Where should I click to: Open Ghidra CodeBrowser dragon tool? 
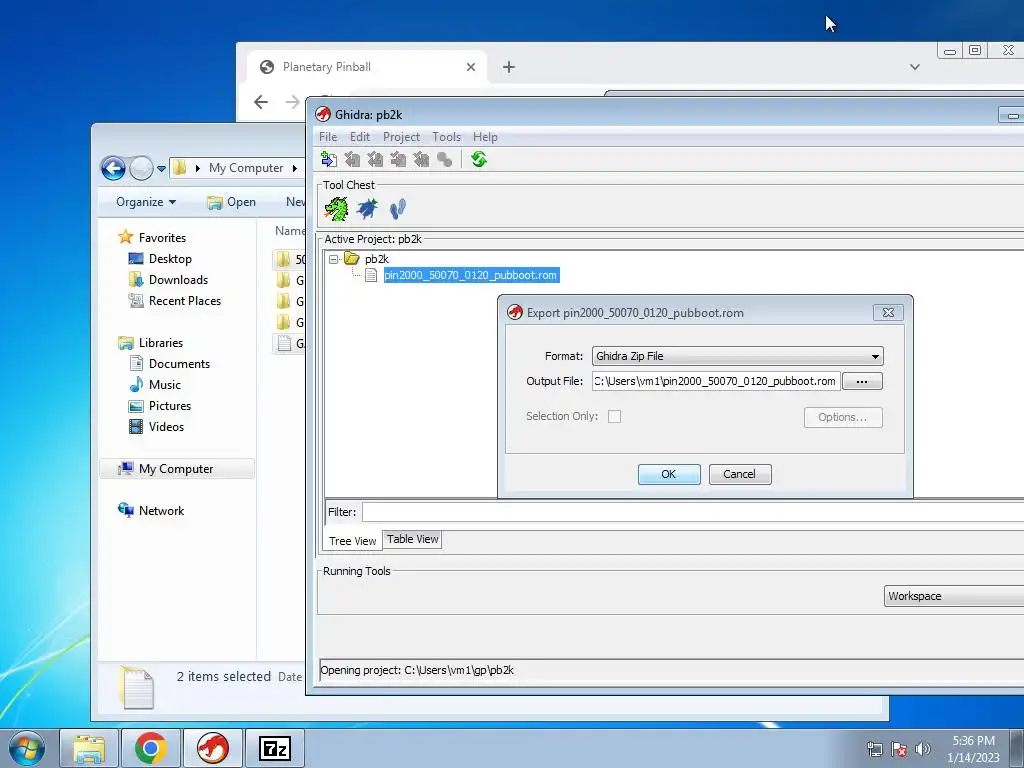(x=336, y=210)
